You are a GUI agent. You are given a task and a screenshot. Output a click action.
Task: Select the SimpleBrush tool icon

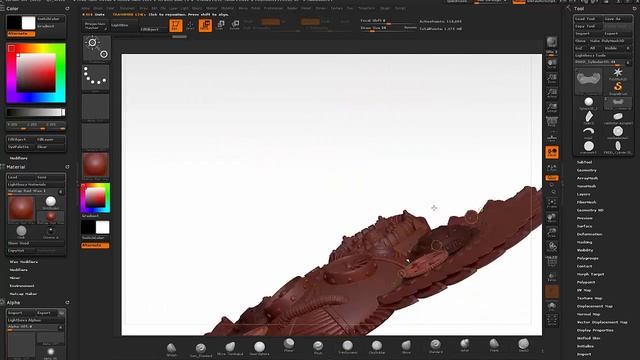coord(618,88)
